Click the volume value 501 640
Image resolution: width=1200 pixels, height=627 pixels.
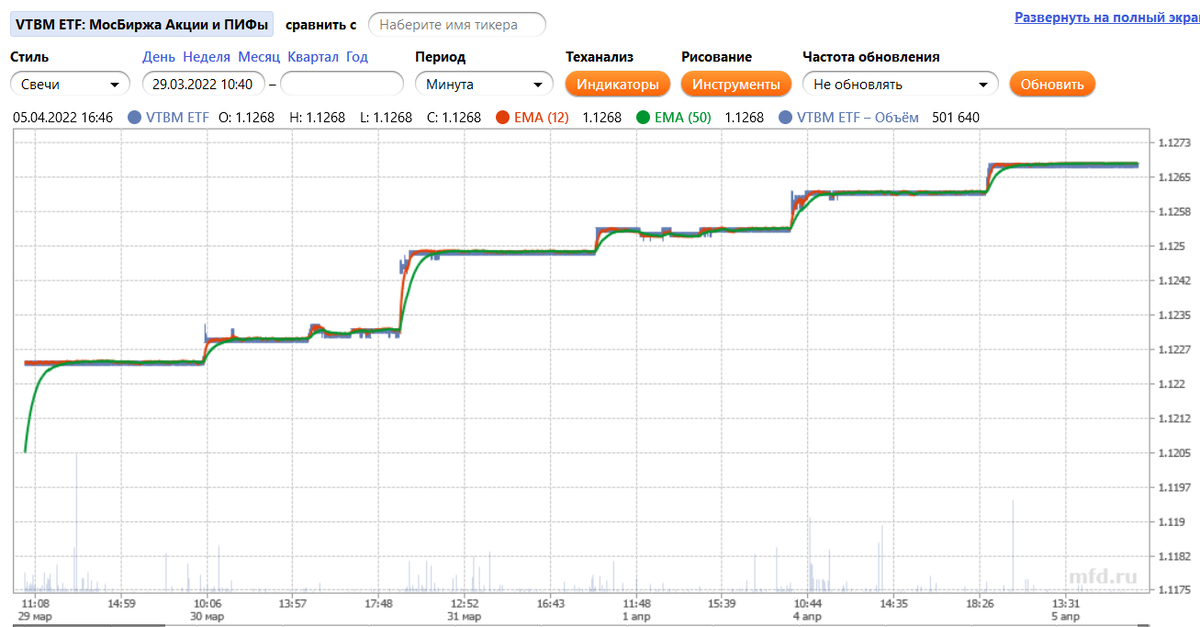(955, 118)
